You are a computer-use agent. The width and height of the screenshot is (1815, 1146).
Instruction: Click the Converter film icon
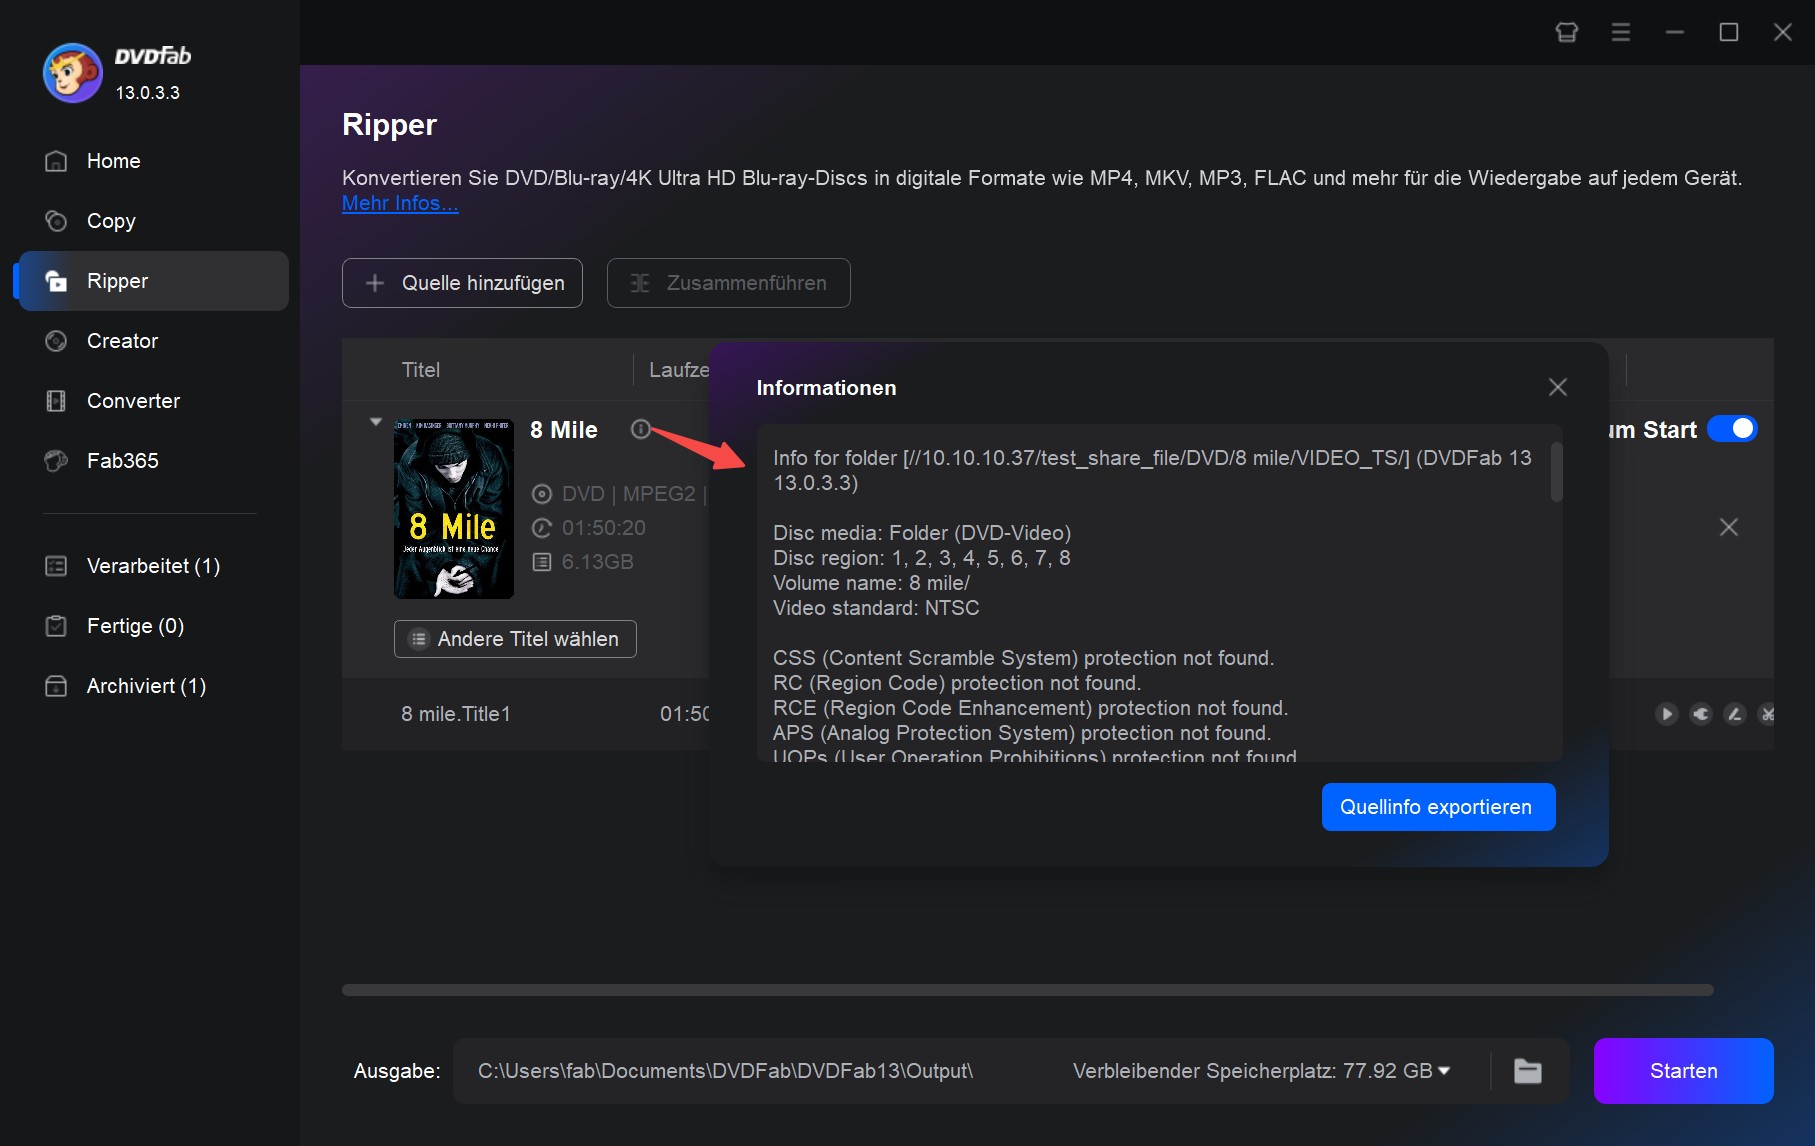pyautogui.click(x=56, y=401)
